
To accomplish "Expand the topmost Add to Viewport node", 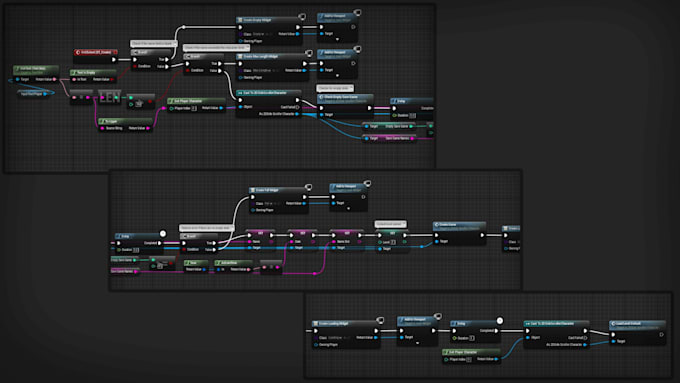I will coord(337,39).
